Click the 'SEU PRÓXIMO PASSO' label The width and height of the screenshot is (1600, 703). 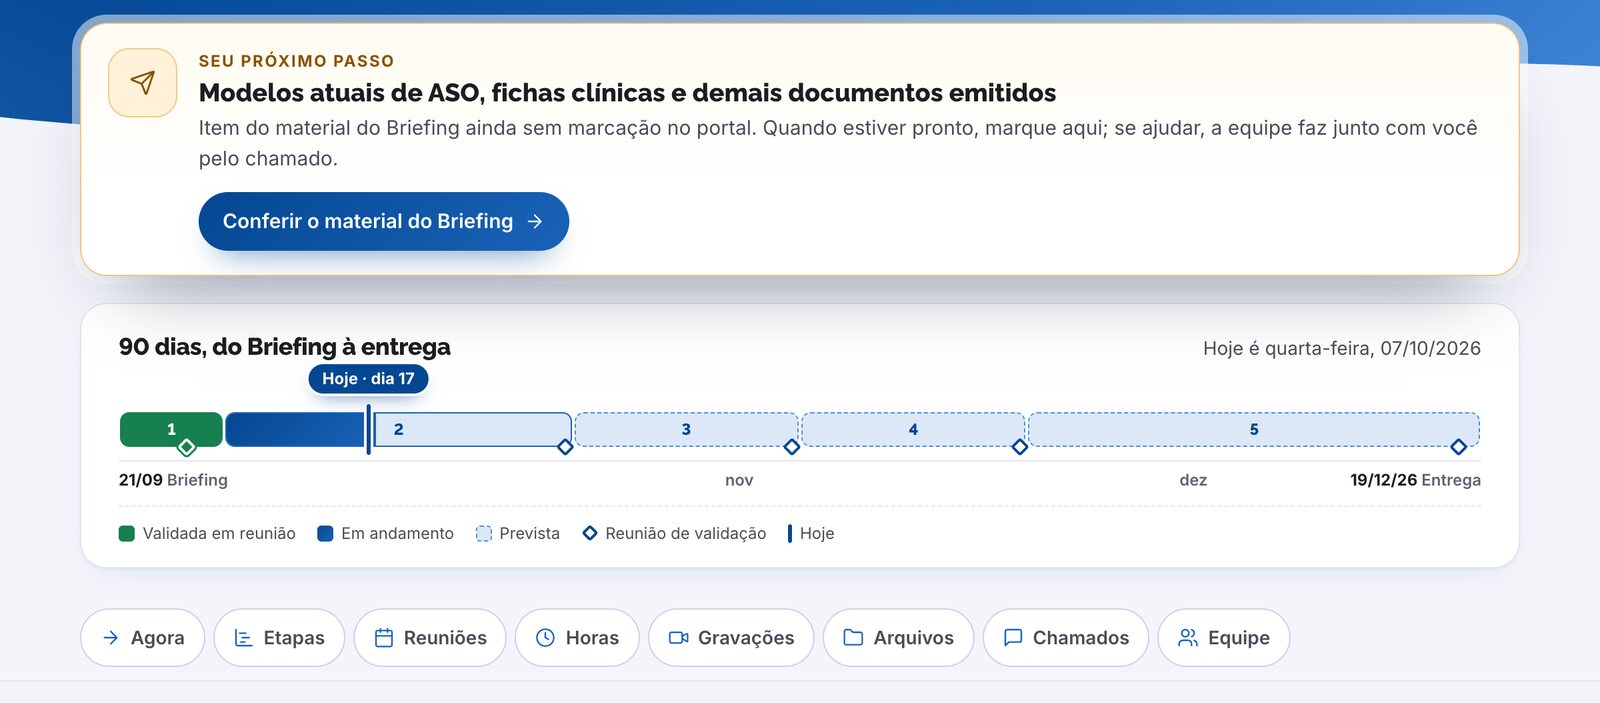(x=297, y=61)
